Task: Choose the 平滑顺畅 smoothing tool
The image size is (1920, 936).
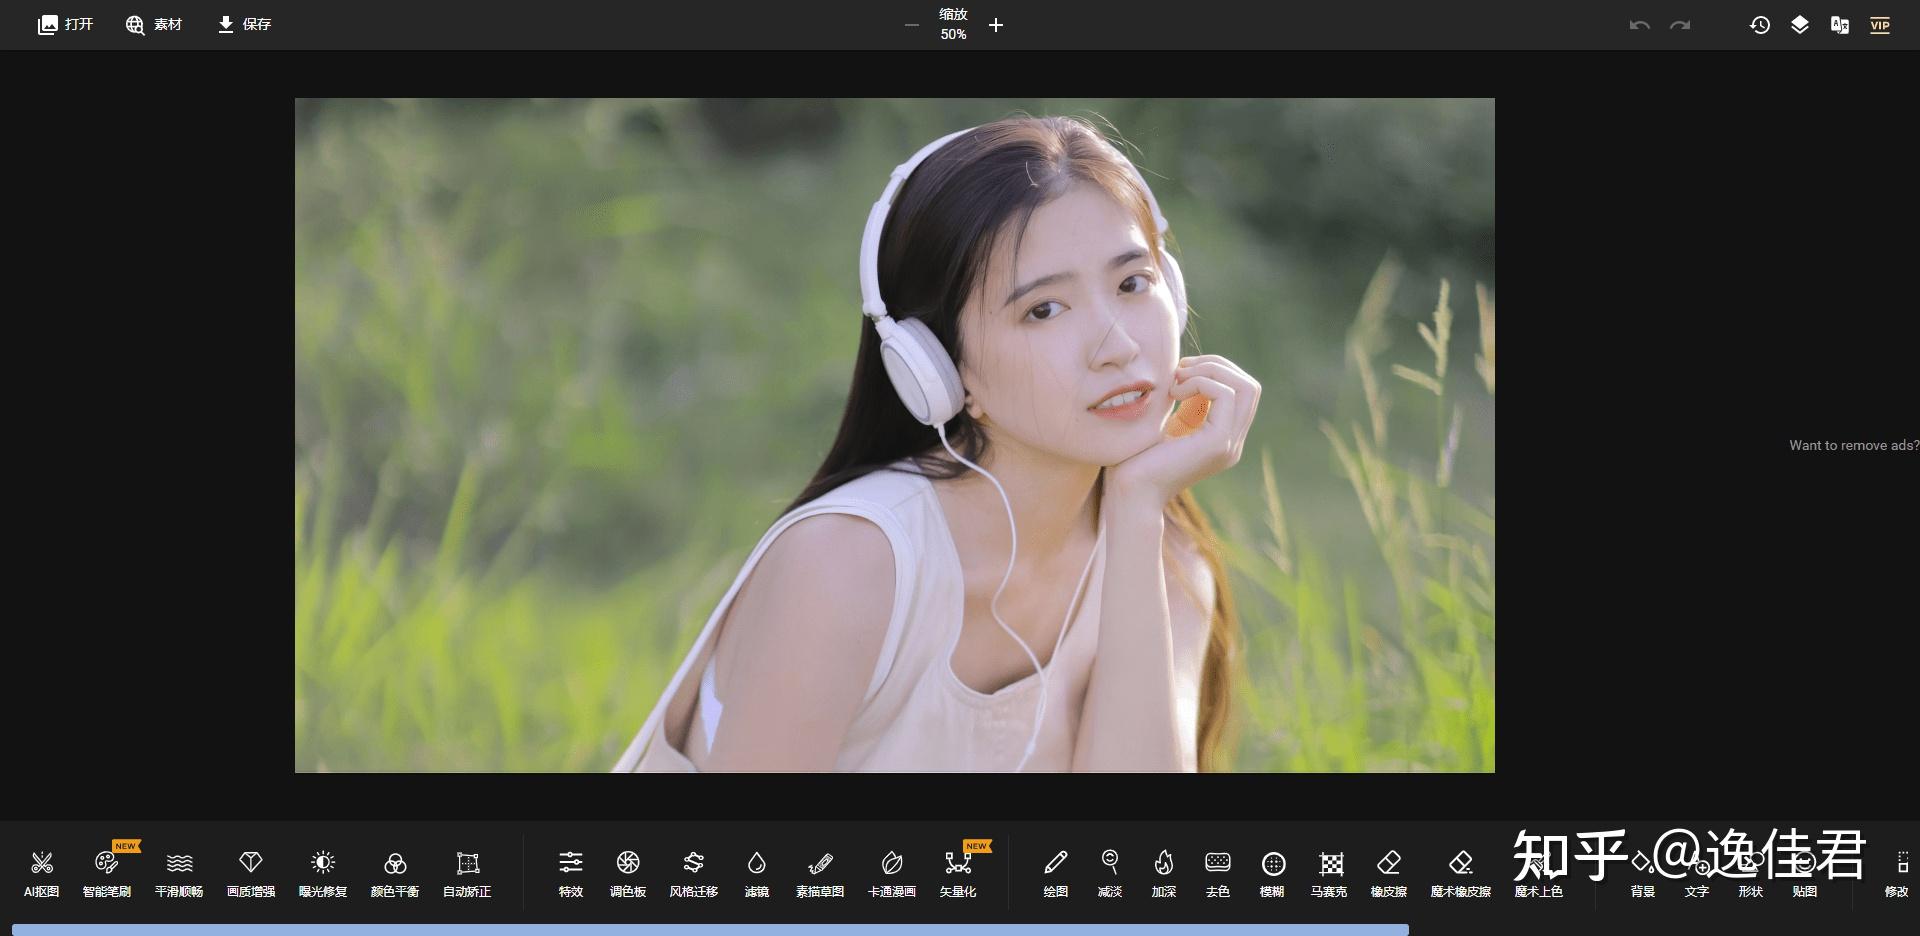Action: pos(179,873)
